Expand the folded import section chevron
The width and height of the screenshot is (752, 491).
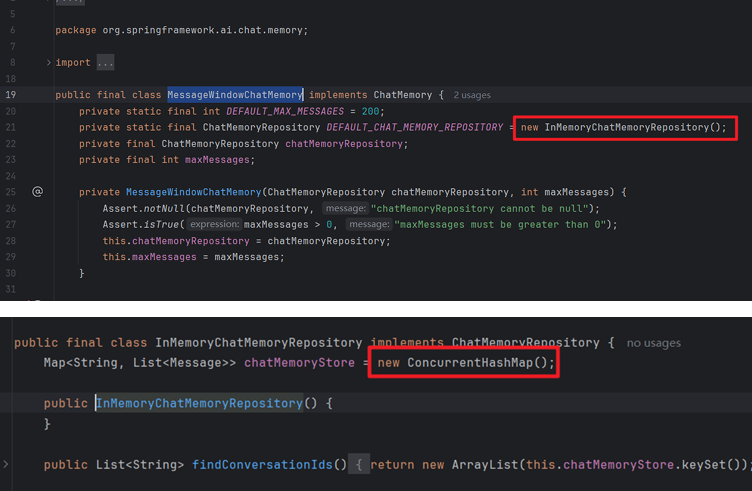click(48, 63)
